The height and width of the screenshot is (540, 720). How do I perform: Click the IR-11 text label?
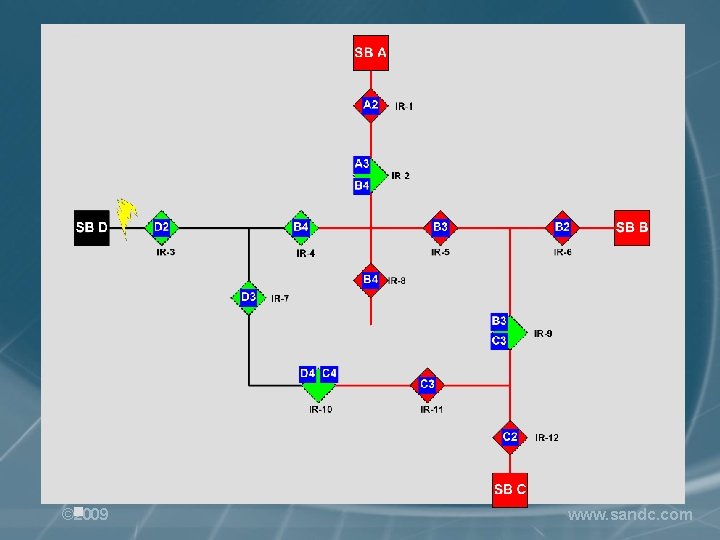pyautogui.click(x=432, y=410)
